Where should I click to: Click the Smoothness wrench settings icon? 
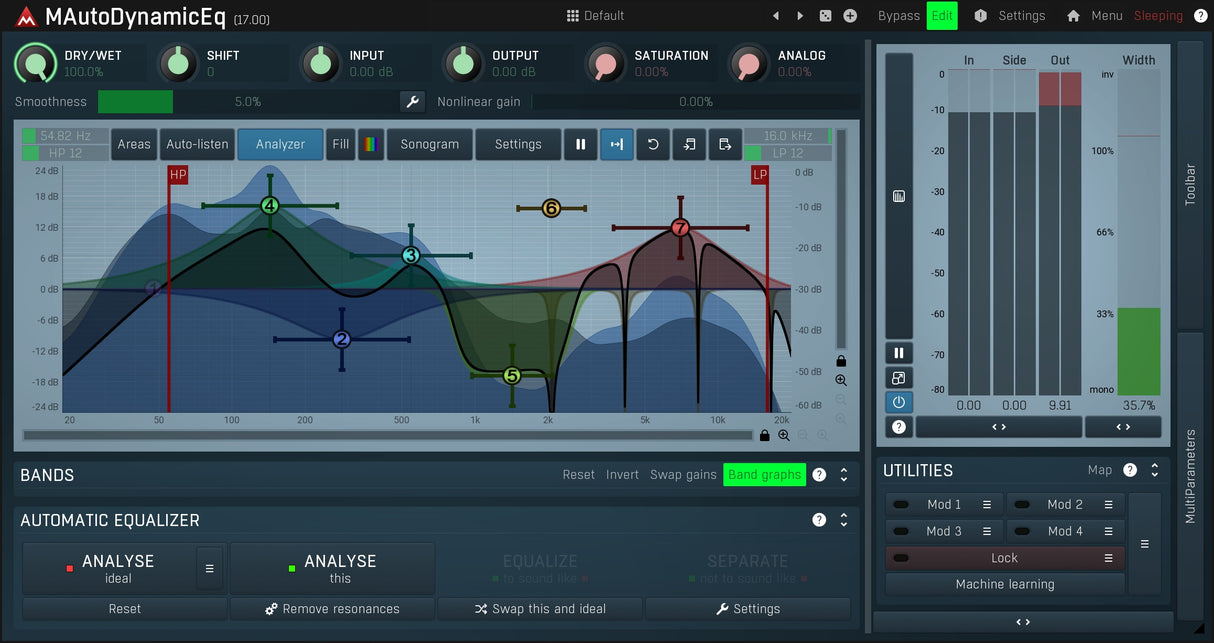(x=412, y=102)
